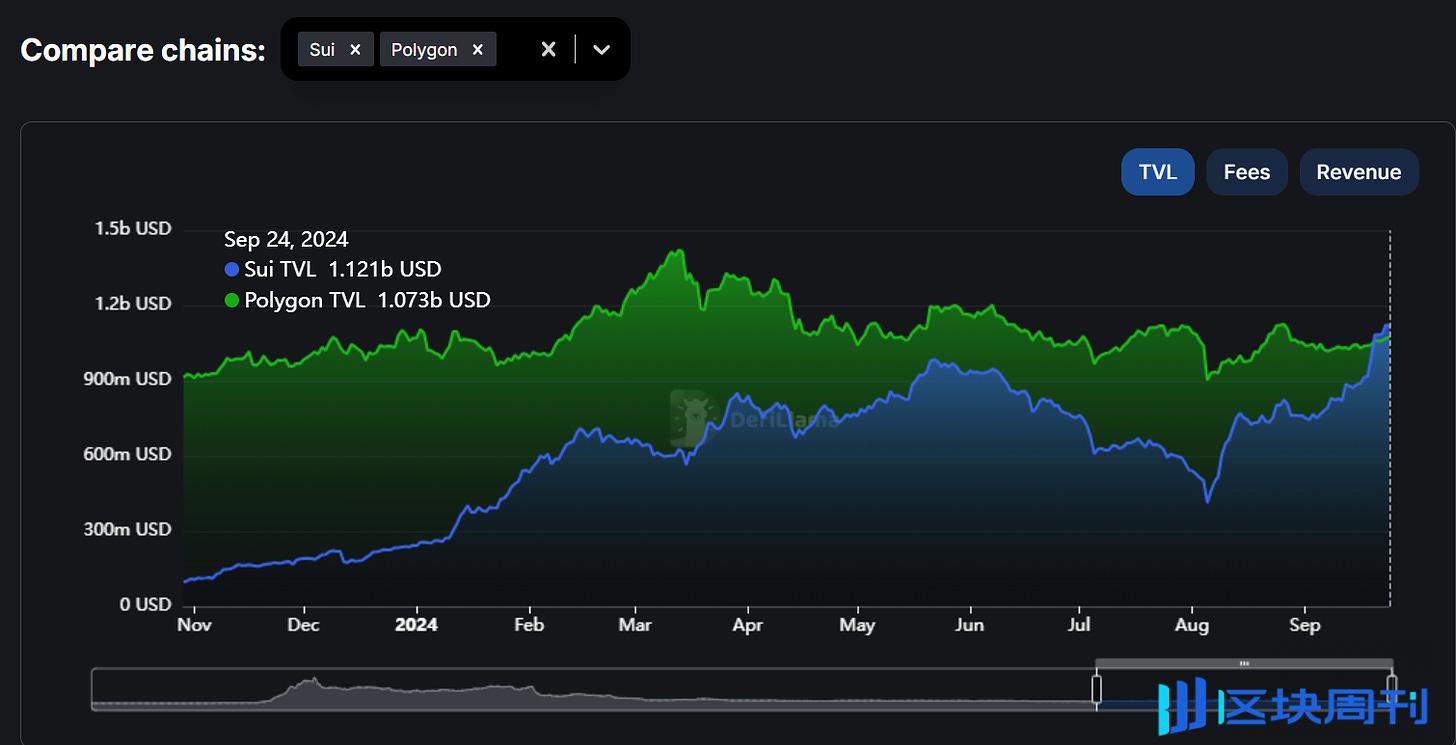Click the Polygon TVL legend dot
Image resolution: width=1456 pixels, height=745 pixels.
tap(232, 300)
